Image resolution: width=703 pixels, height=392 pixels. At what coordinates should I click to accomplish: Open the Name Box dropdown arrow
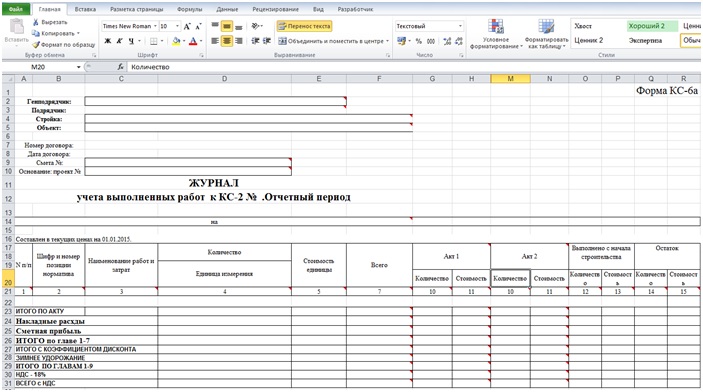[78, 67]
